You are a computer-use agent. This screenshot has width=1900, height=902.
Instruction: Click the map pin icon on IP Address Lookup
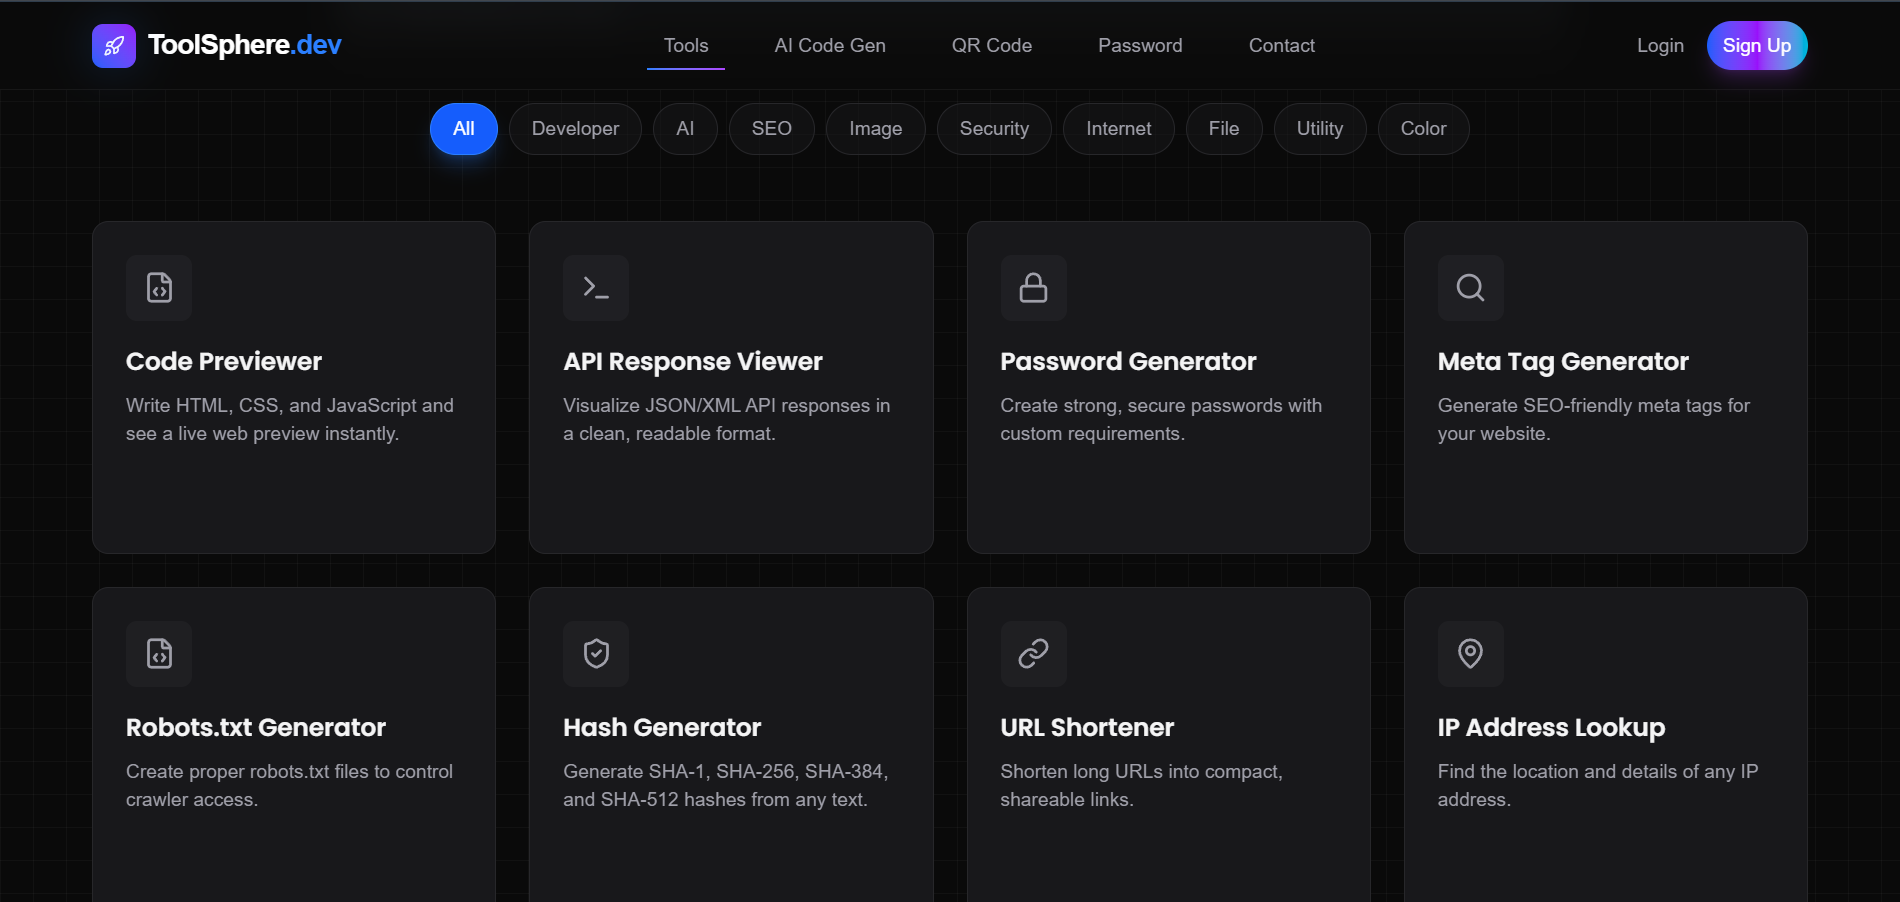point(1470,654)
